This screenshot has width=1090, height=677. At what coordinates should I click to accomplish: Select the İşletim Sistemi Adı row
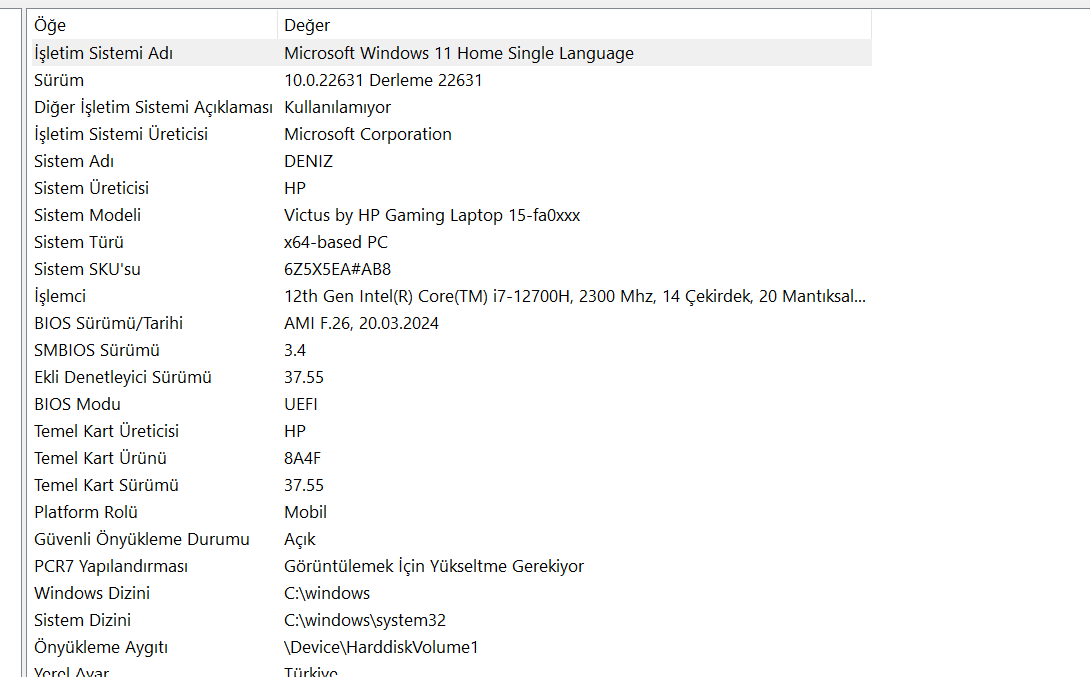(x=103, y=53)
